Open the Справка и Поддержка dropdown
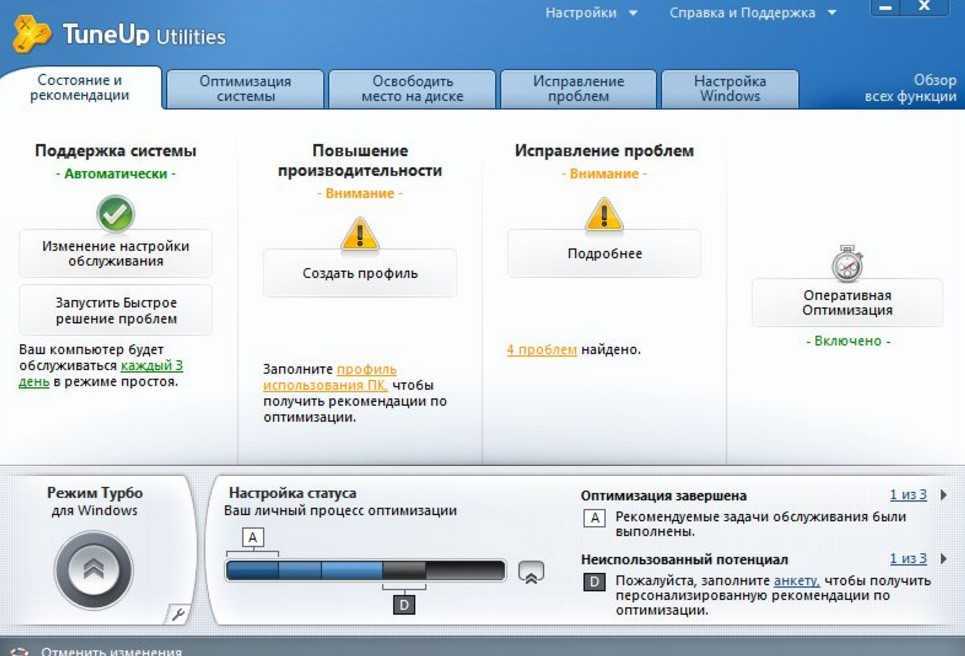965x656 pixels. coord(753,13)
